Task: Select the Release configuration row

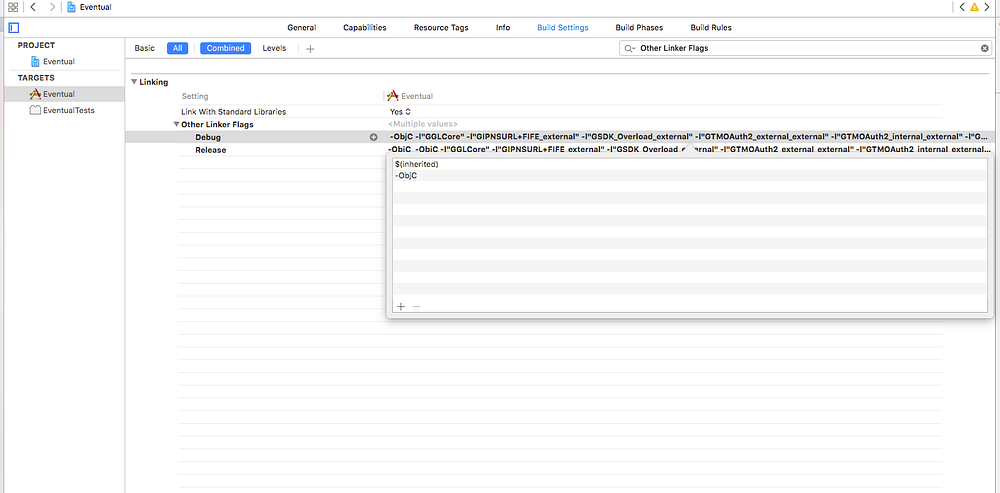Action: [210, 150]
